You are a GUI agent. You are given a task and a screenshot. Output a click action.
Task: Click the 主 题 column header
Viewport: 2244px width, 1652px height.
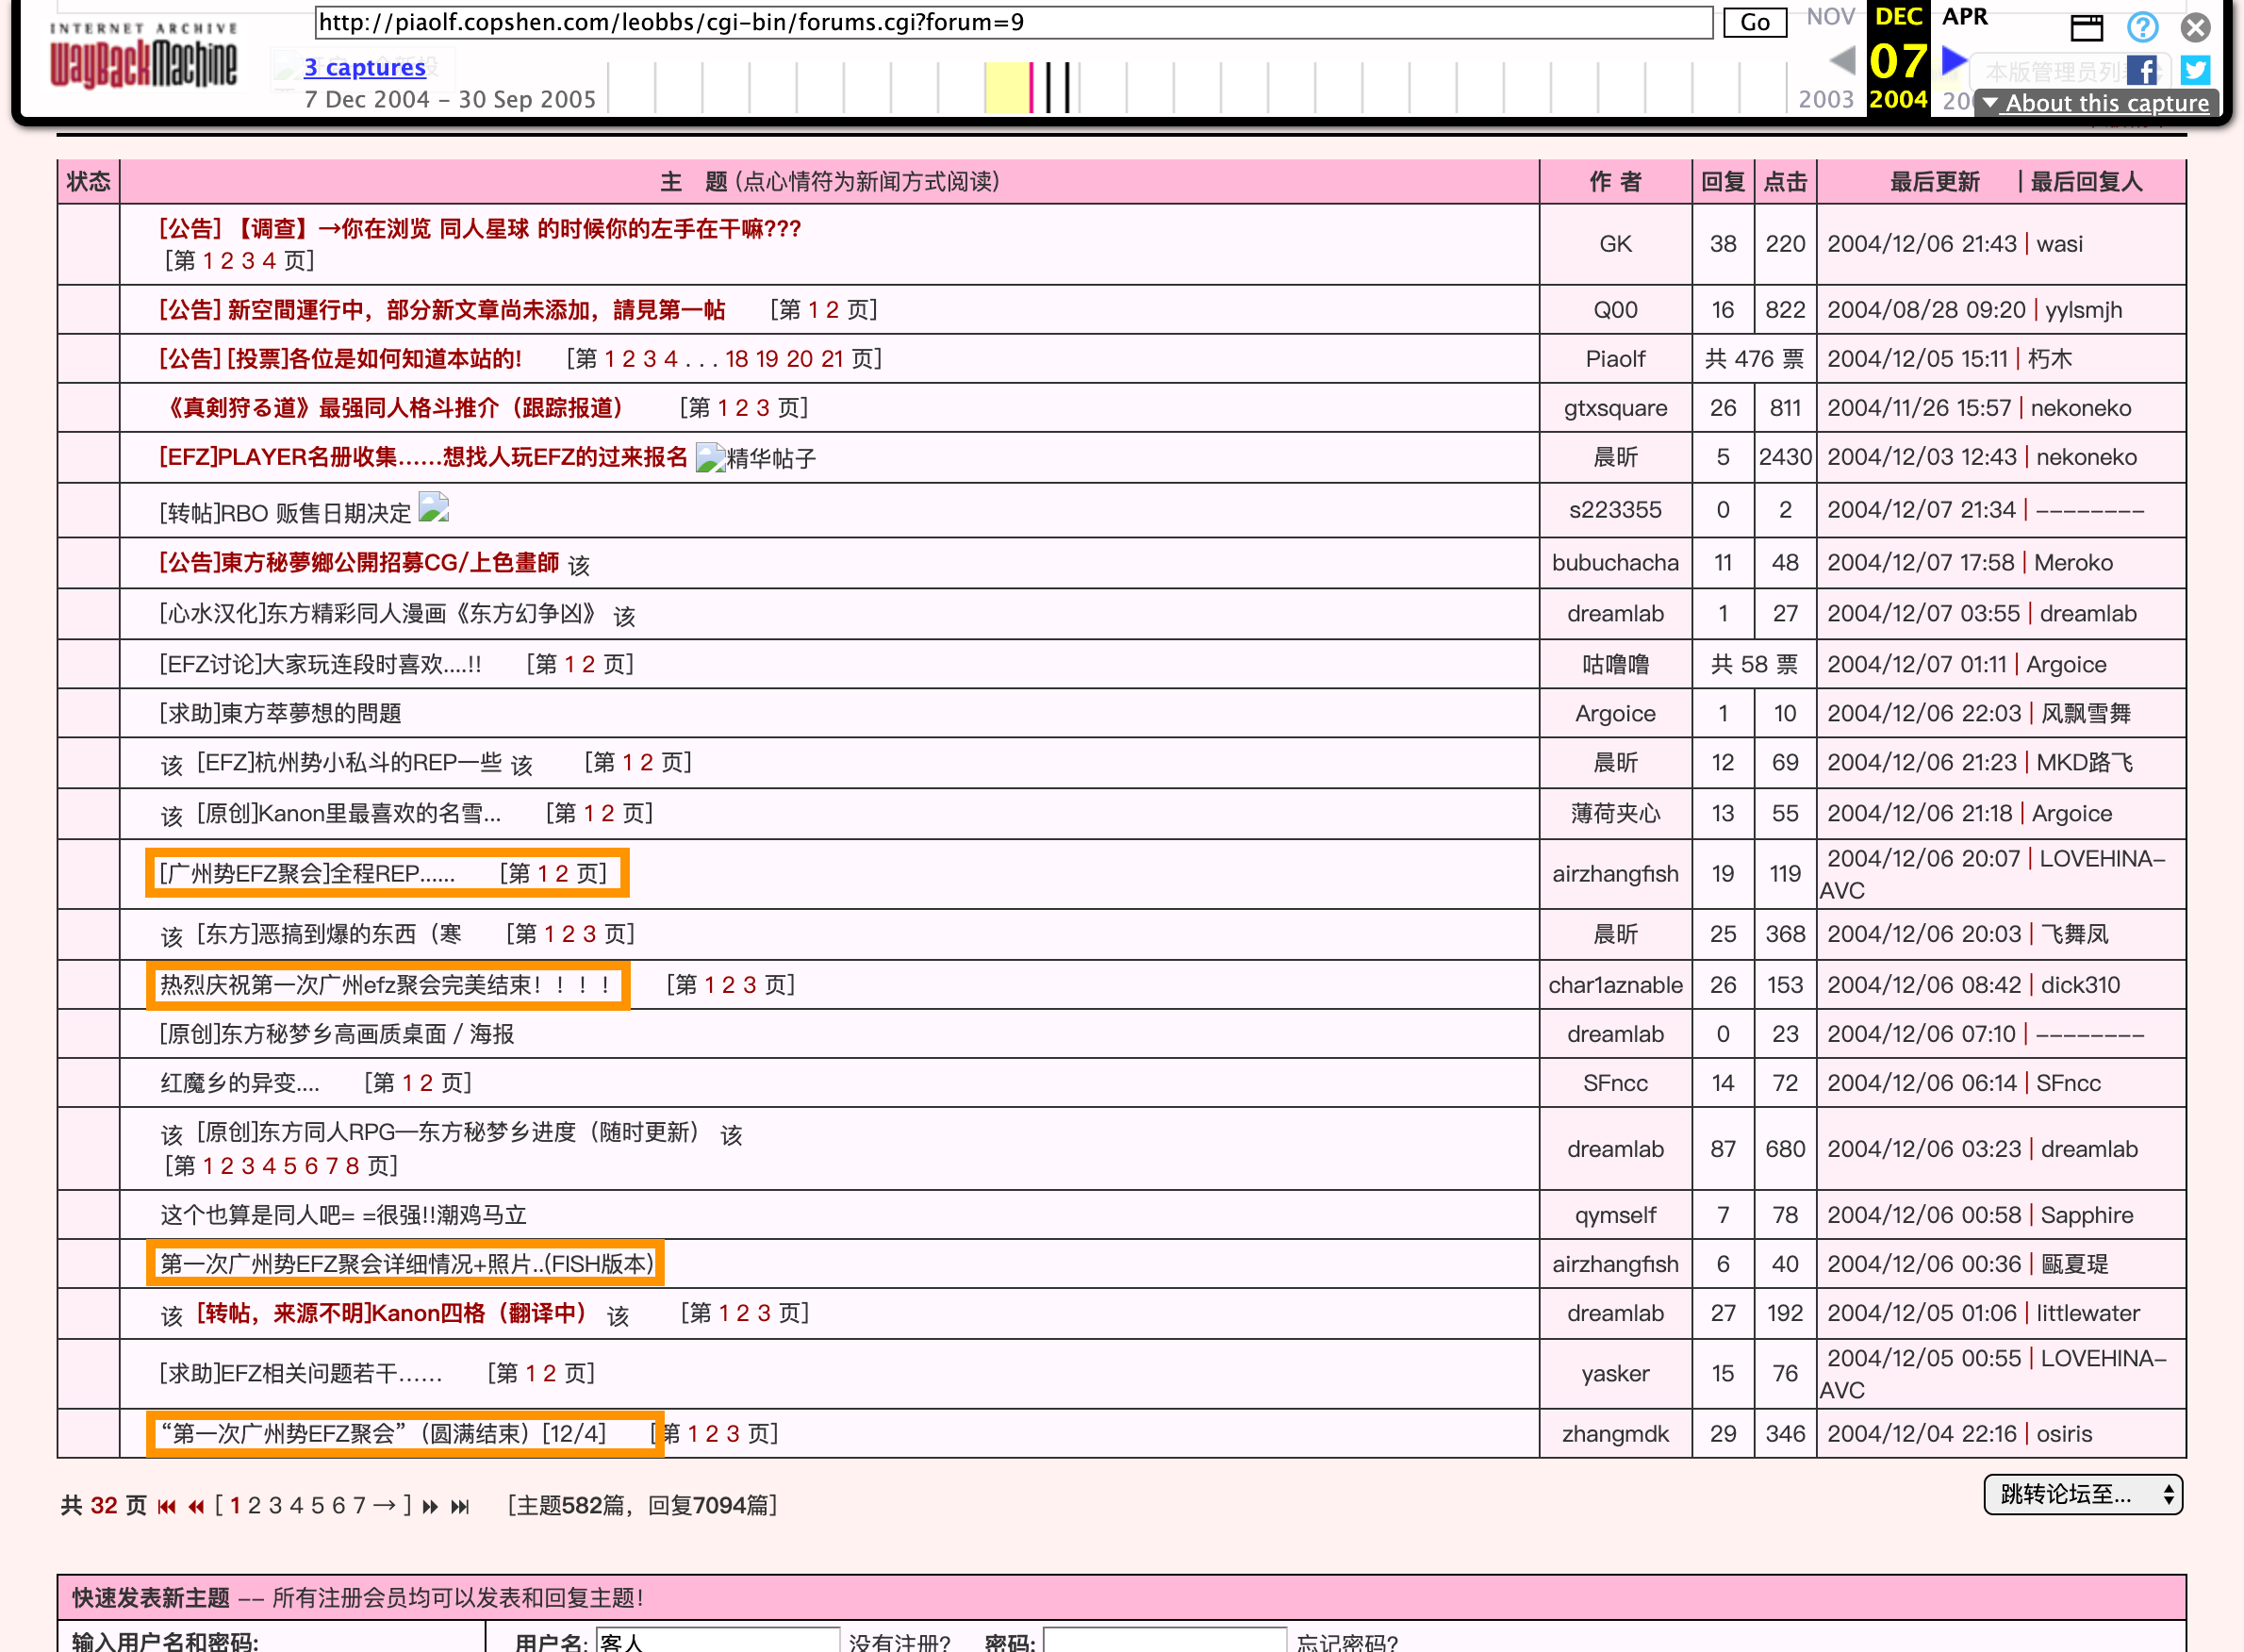click(x=829, y=181)
